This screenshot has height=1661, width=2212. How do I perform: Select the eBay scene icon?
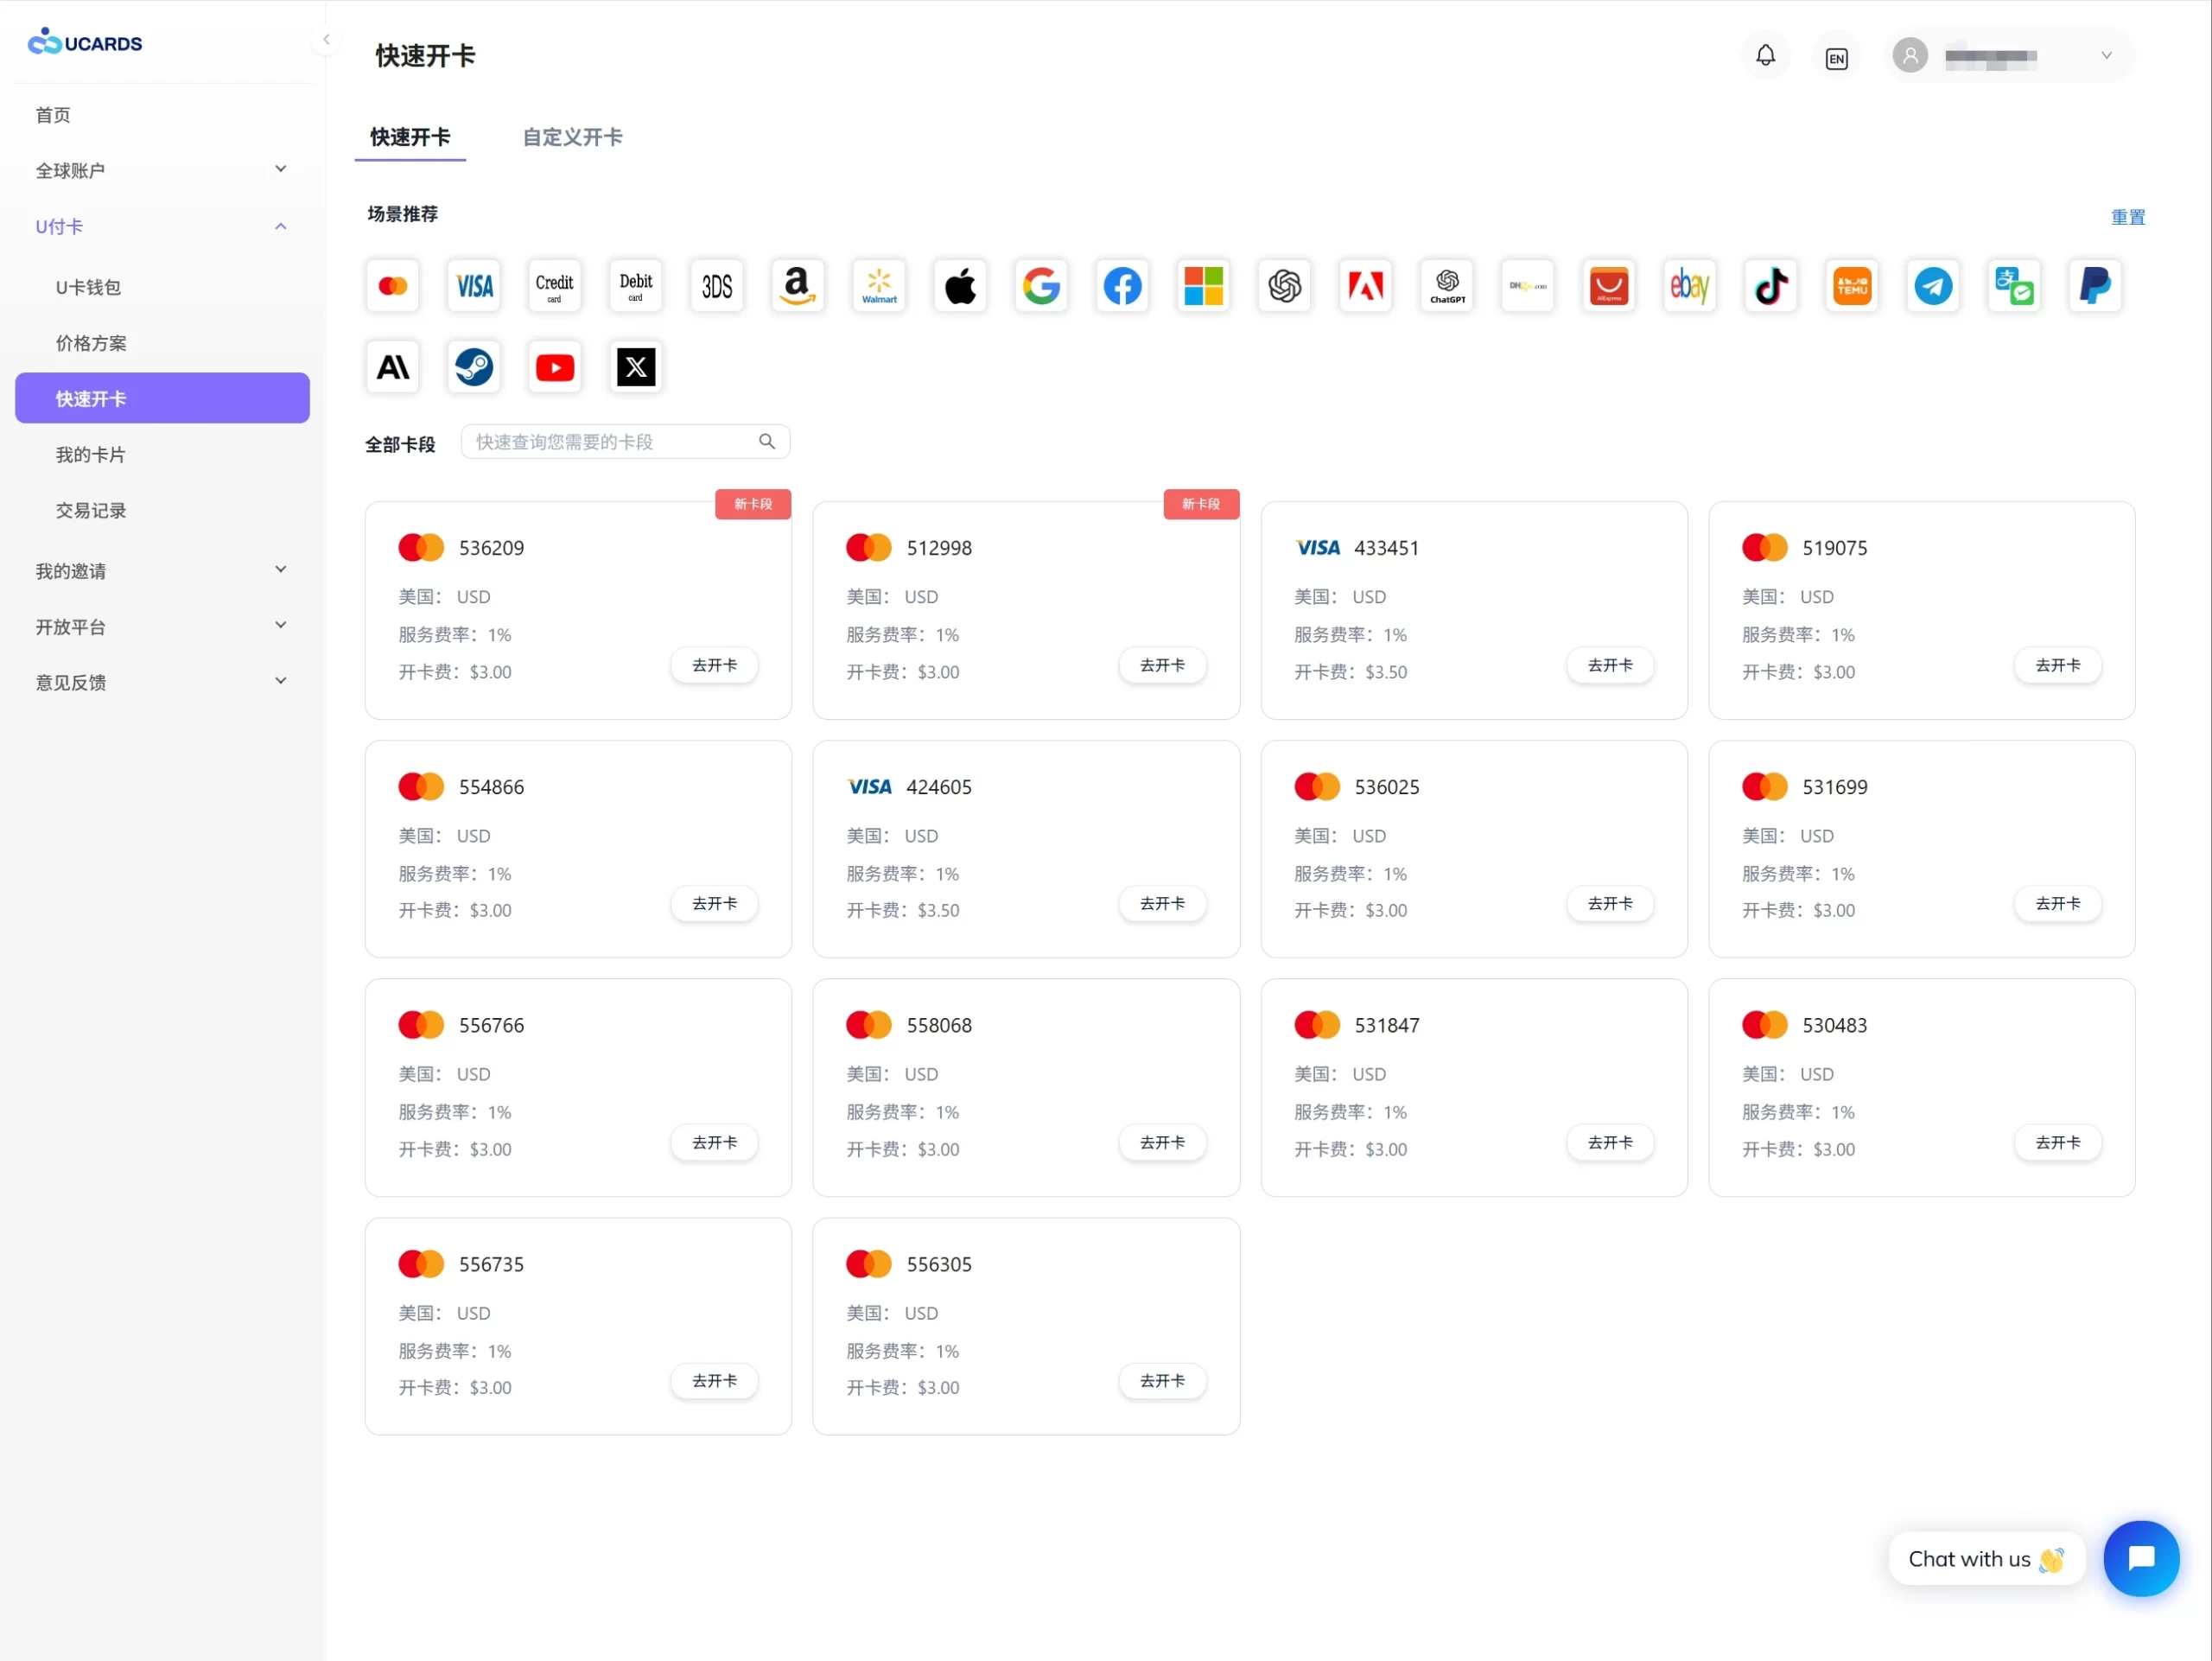point(1690,286)
